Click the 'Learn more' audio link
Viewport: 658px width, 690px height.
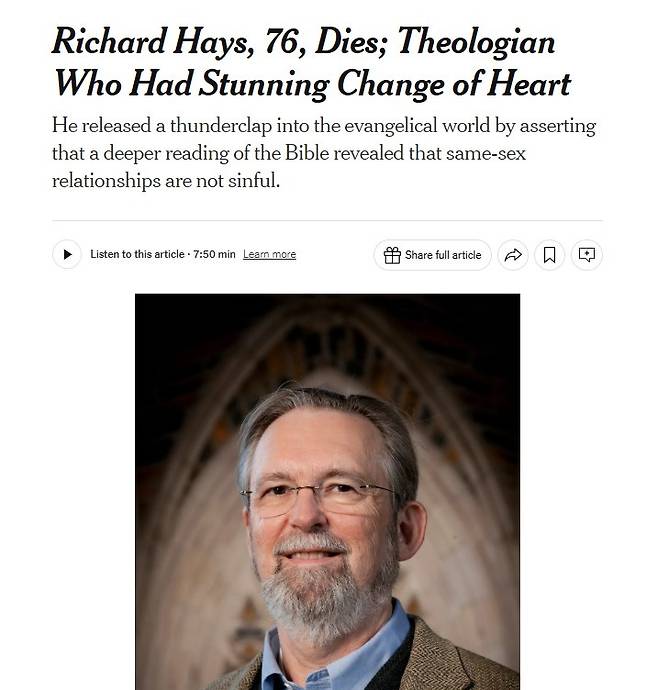(269, 255)
